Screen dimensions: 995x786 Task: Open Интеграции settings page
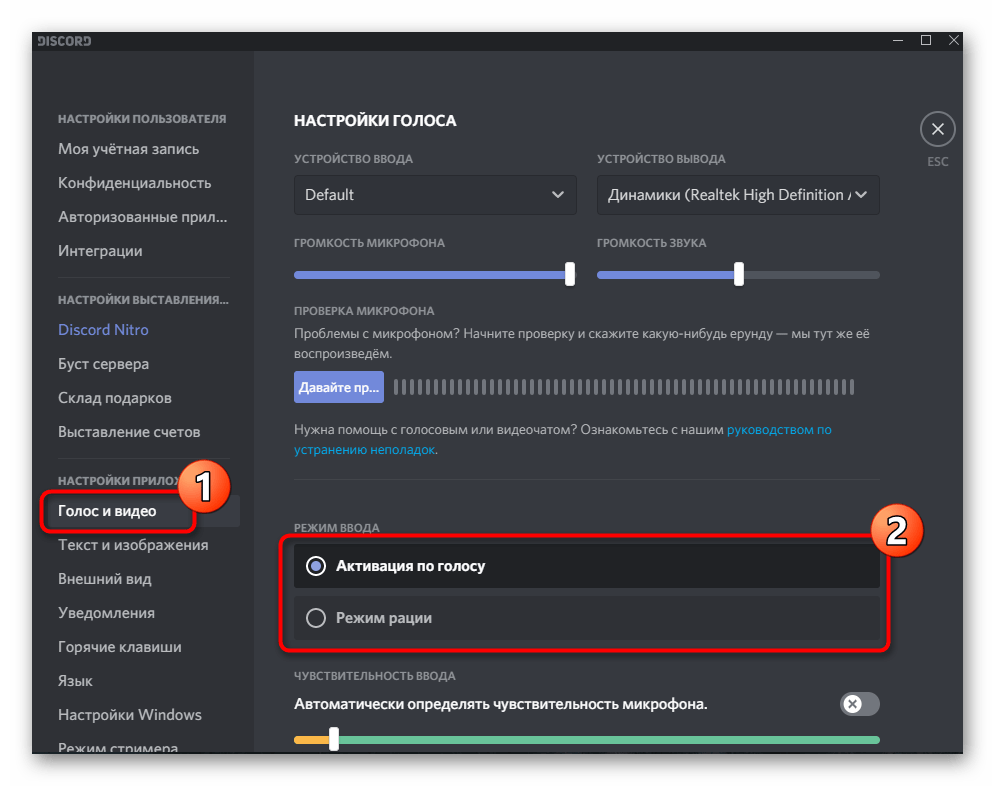tap(100, 251)
